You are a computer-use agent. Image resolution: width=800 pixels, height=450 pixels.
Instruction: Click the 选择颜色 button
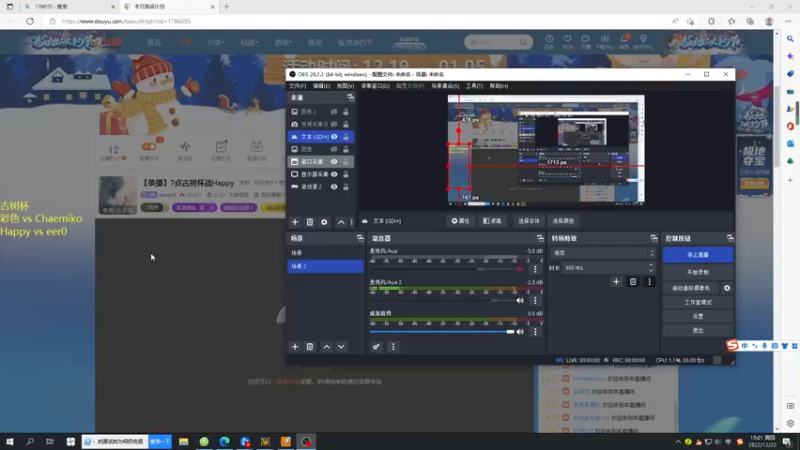563,221
